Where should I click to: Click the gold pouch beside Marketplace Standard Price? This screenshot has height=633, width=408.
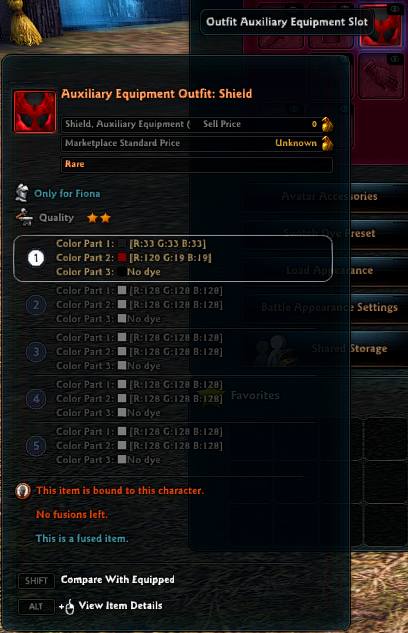(327, 143)
